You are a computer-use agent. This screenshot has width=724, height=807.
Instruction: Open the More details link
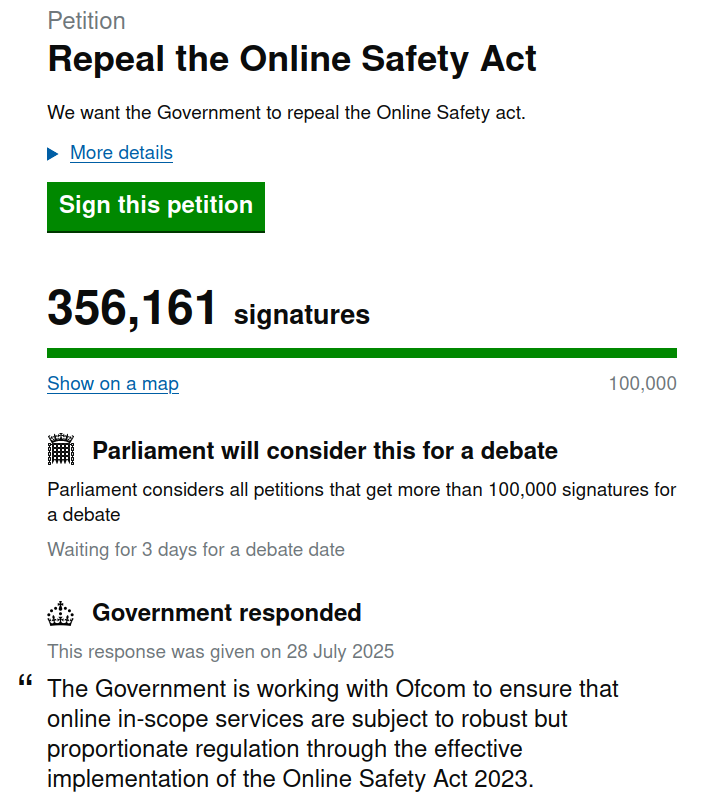tap(121, 153)
